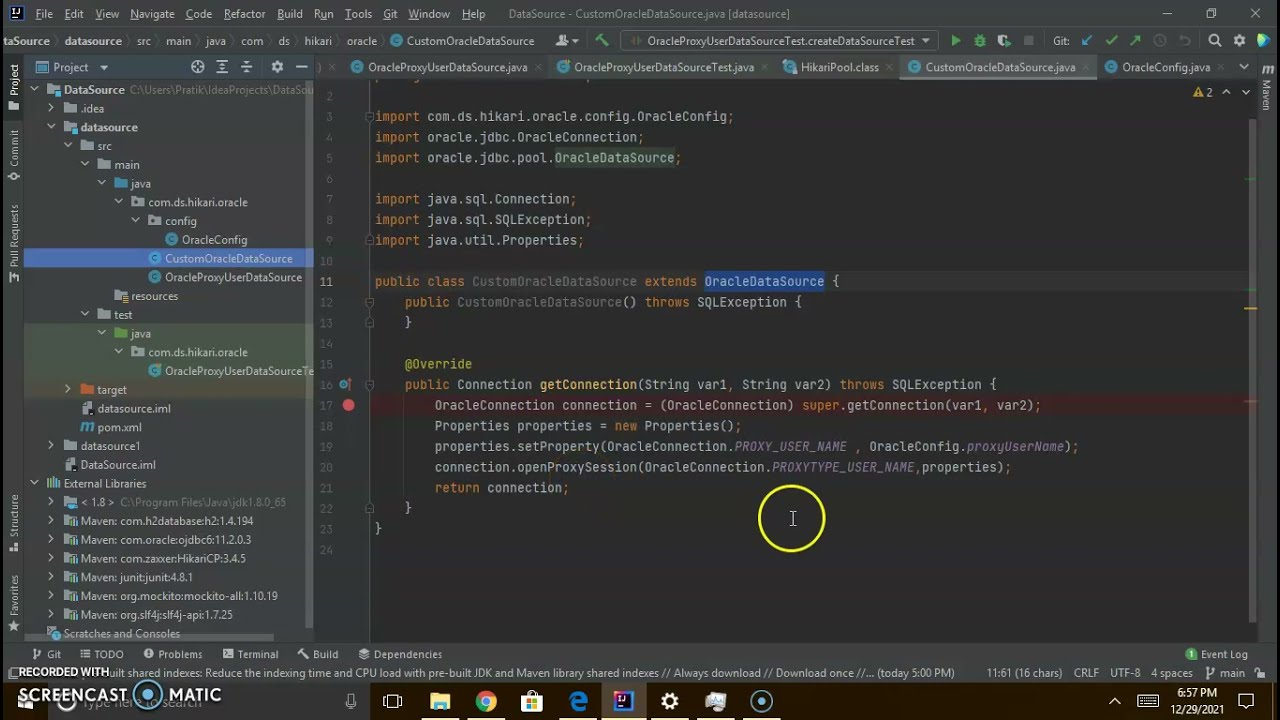Click override gutter icon on line 16
Viewport: 1280px width, 720px height.
tap(344, 384)
